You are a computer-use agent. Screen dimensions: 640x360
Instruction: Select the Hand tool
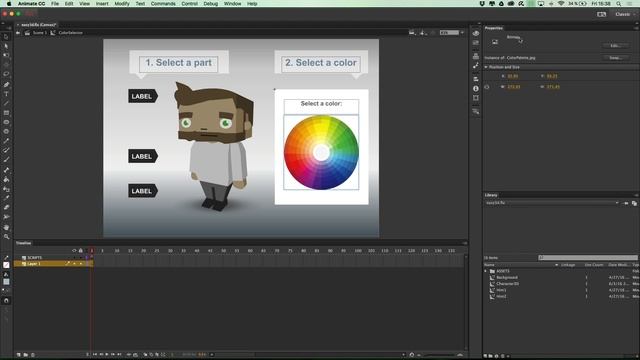(6, 227)
